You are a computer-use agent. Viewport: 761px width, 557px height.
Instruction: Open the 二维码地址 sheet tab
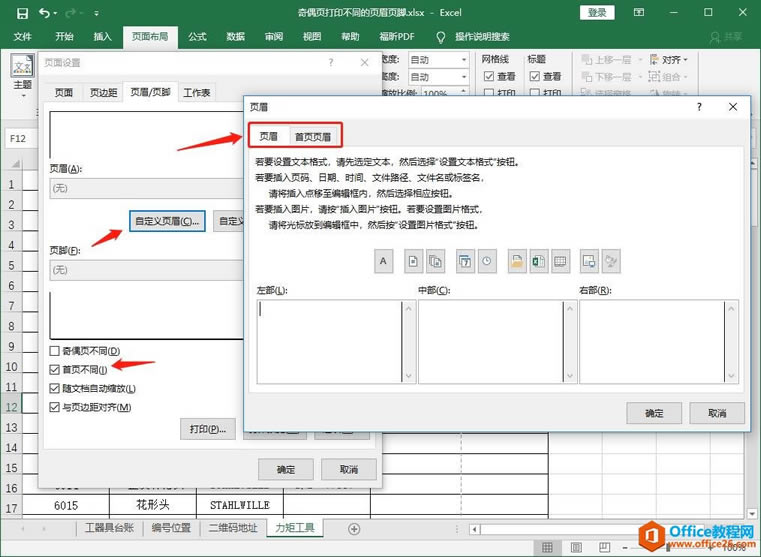233,528
